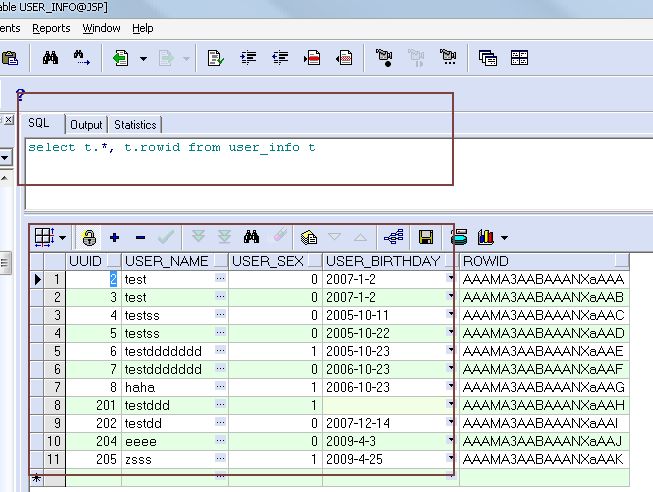Screen dimensions: 653x492
Task: Click the paste clipboard icon
Action: pyautogui.click(x=10, y=58)
